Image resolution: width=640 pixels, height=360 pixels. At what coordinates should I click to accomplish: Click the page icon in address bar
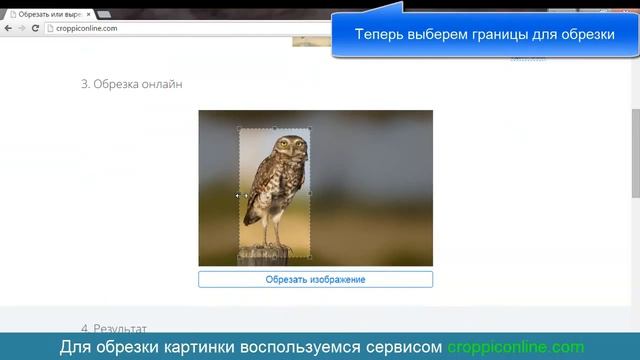click(x=51, y=28)
